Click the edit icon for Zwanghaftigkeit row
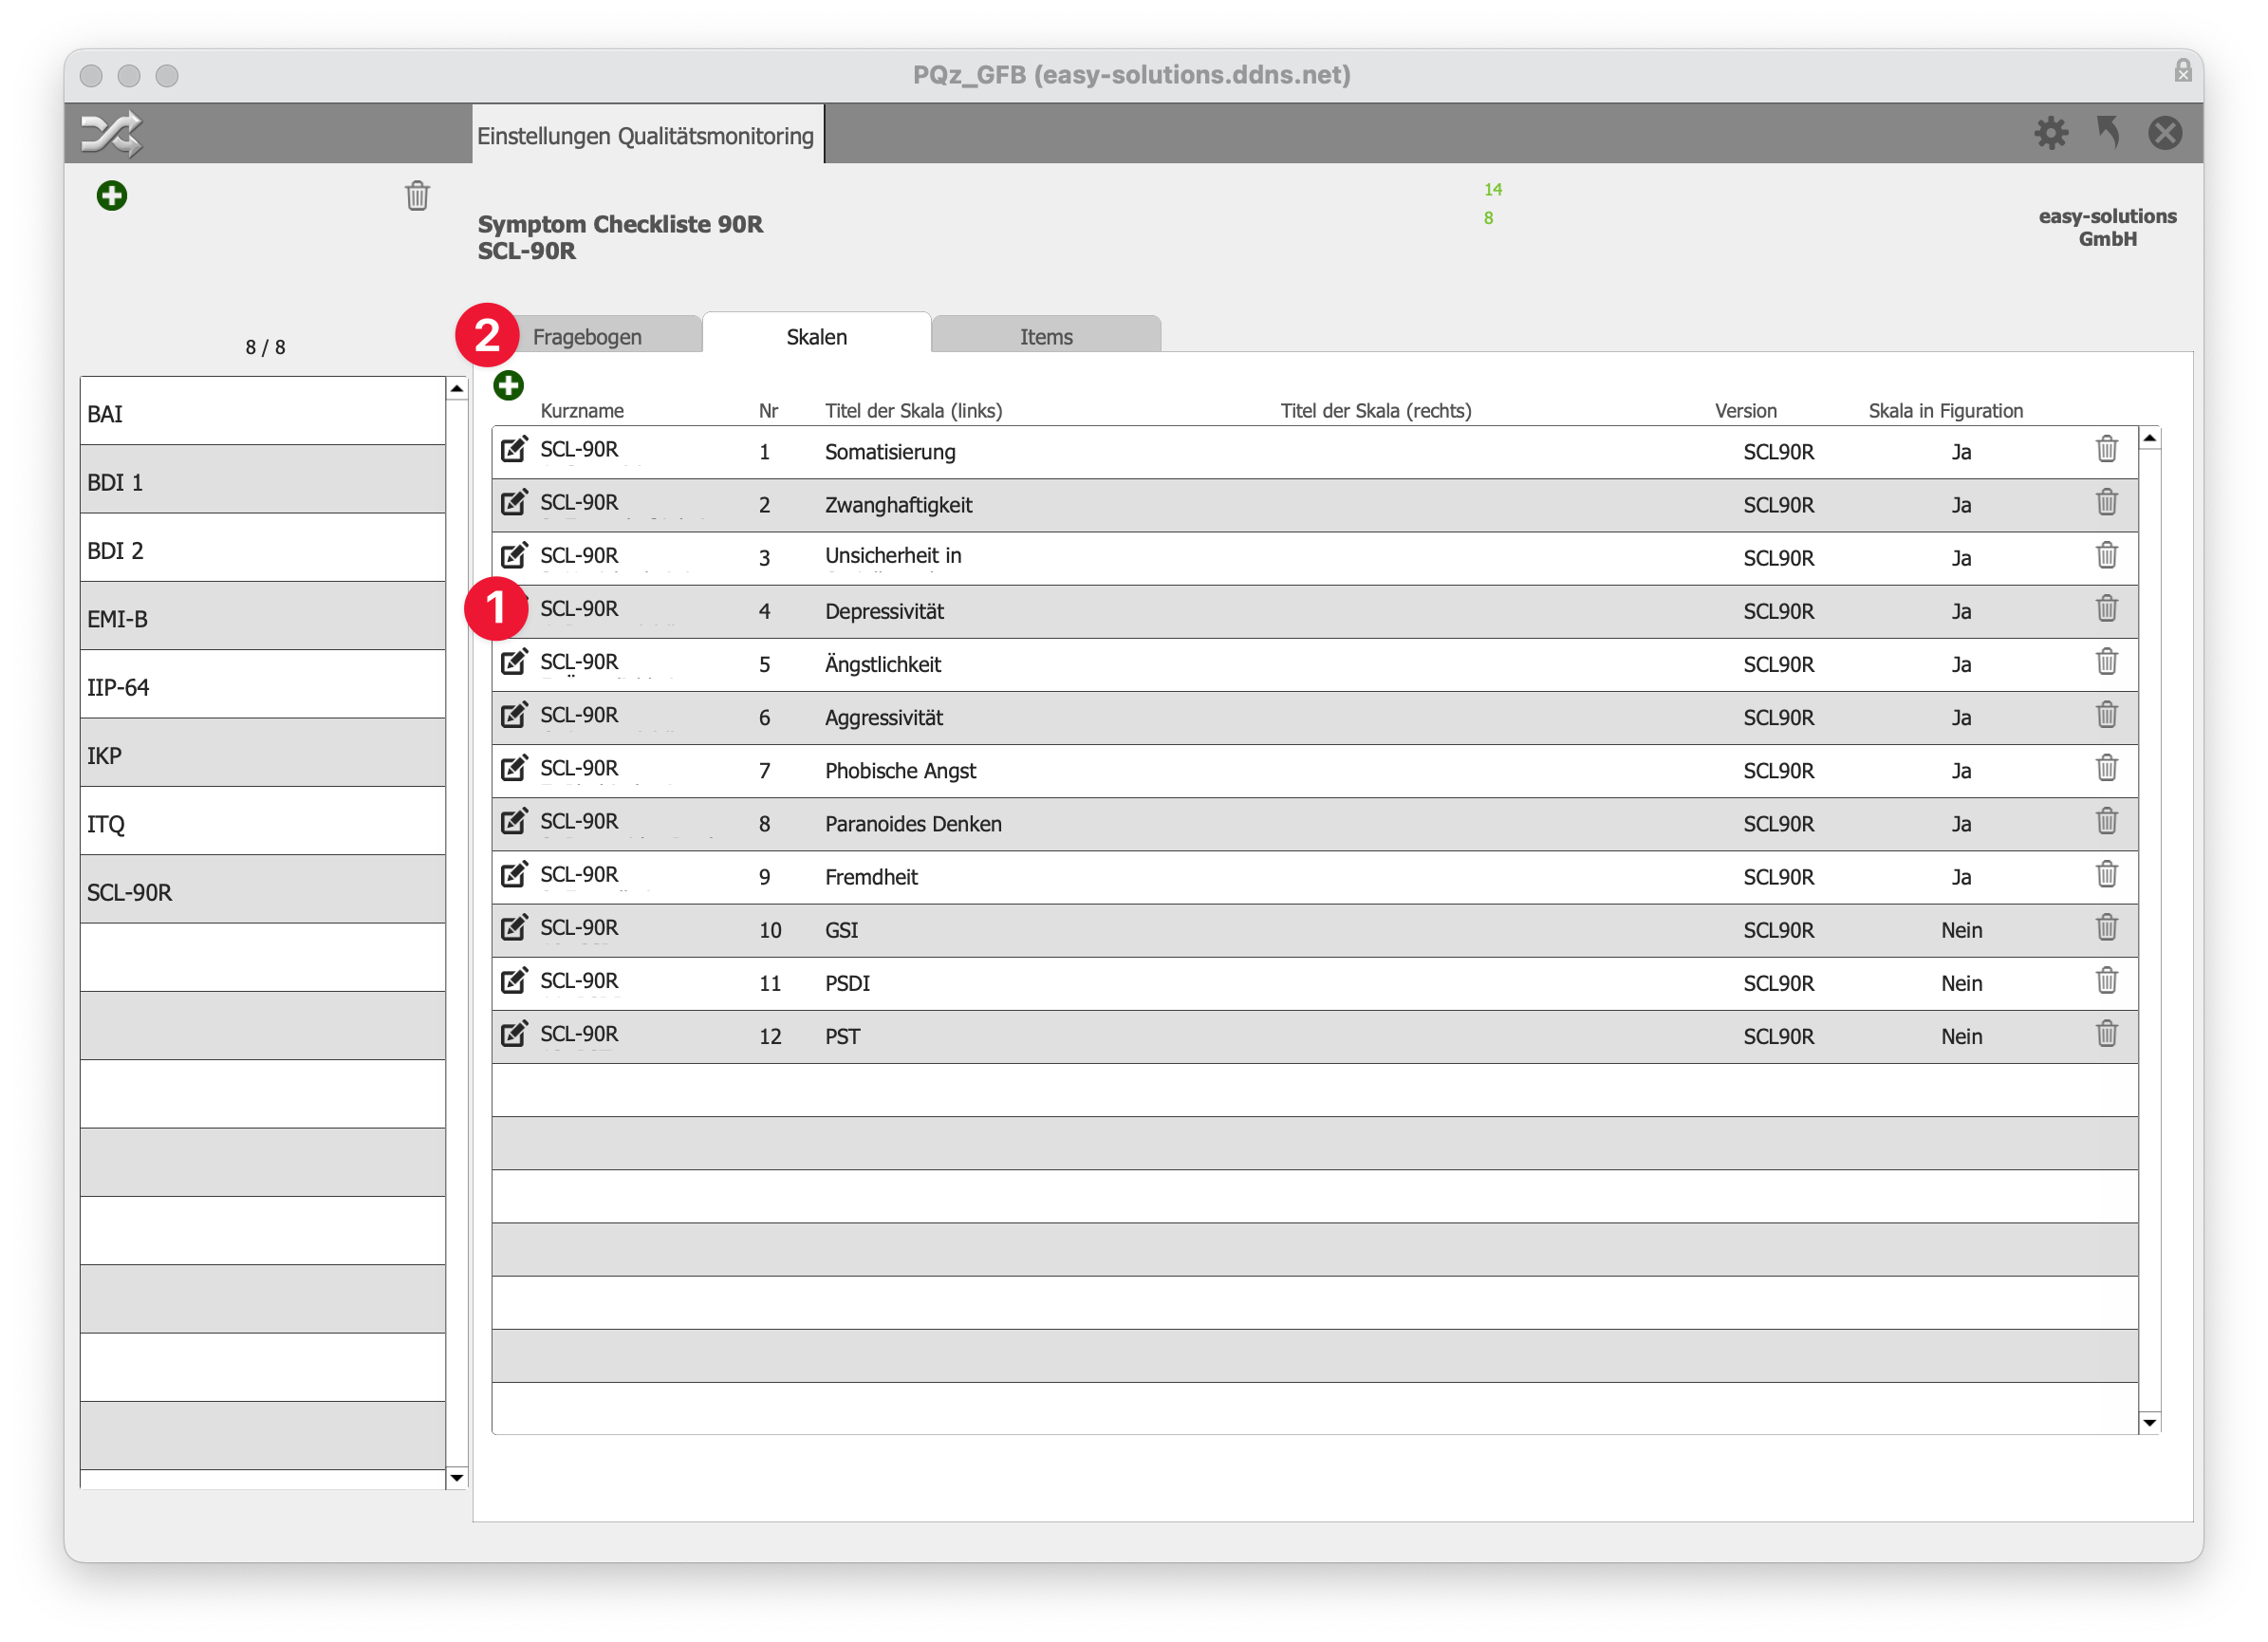The image size is (2268, 1642). [516, 506]
